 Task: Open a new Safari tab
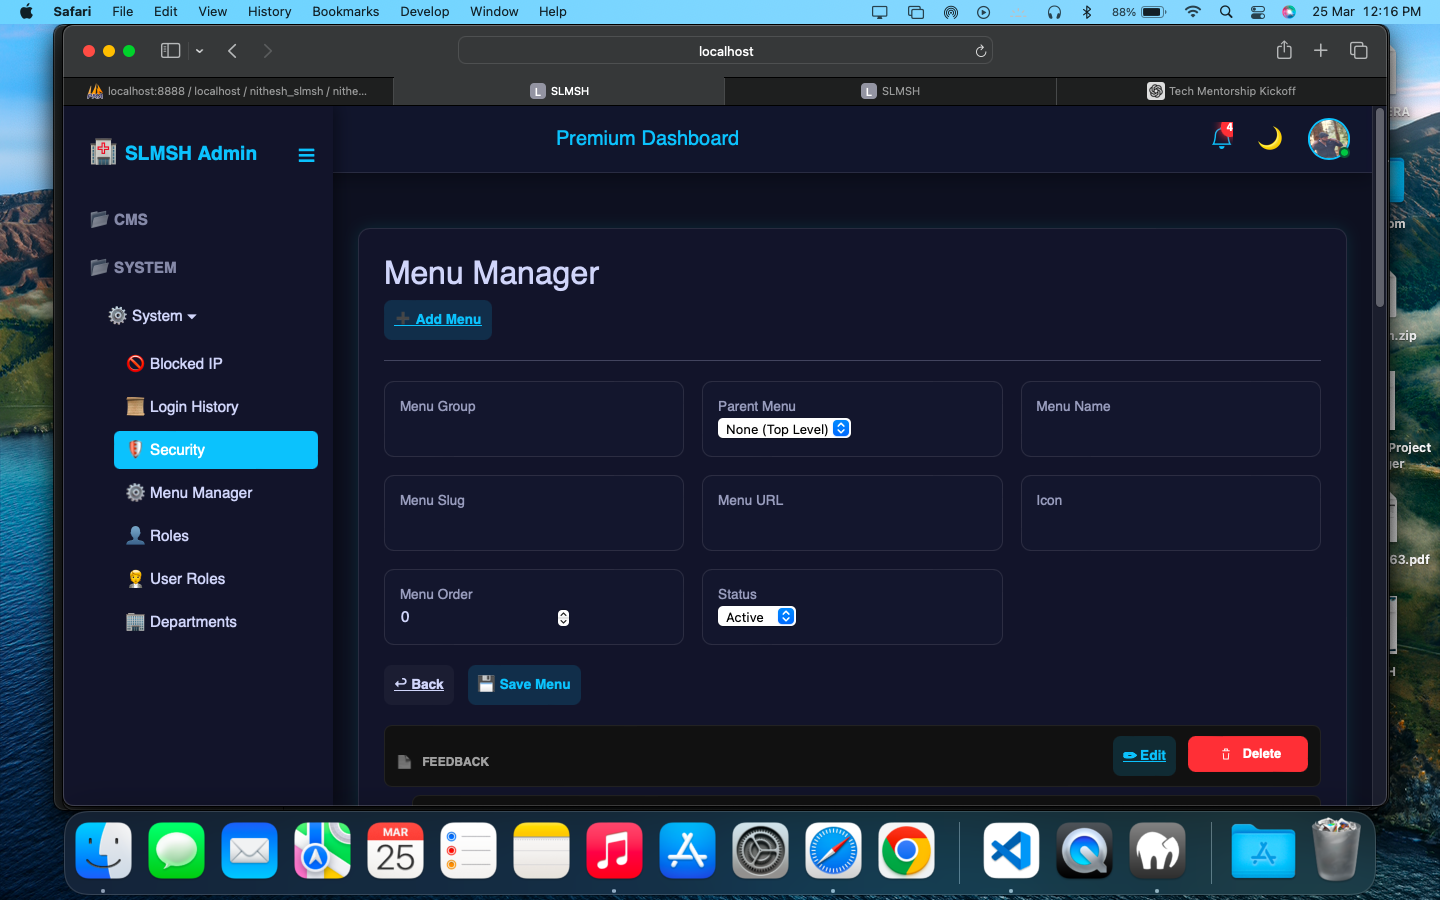1320,50
